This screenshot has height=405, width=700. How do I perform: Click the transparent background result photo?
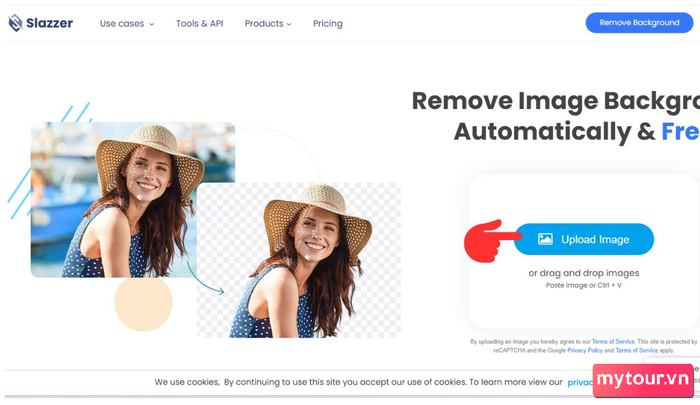(299, 260)
